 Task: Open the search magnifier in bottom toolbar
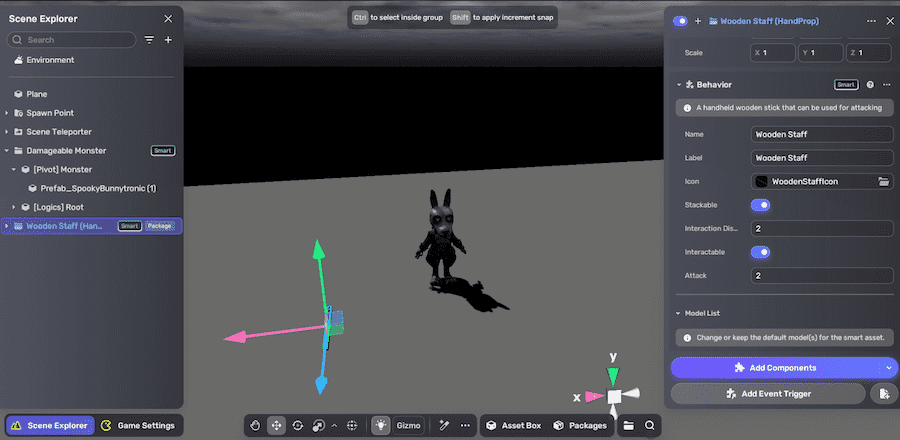[x=650, y=425]
